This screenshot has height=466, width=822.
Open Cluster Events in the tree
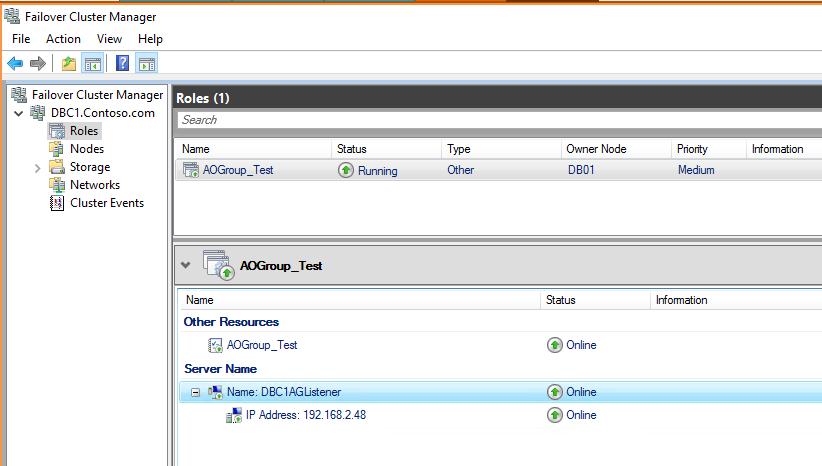(106, 203)
